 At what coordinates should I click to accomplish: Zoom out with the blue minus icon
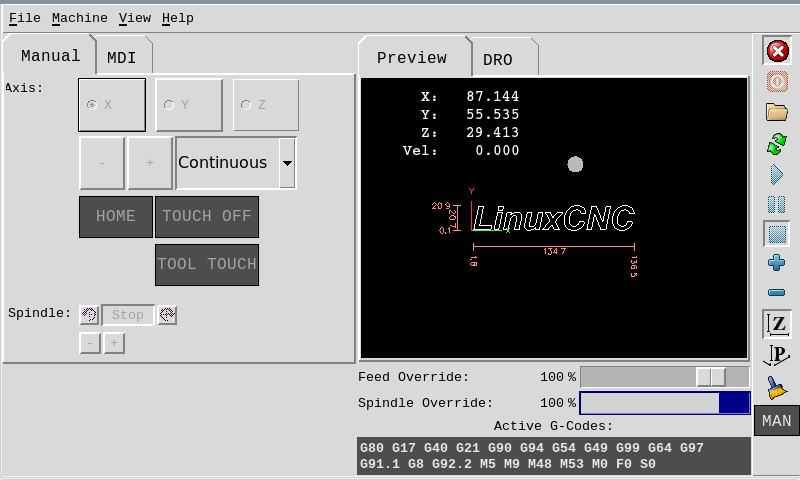(x=777, y=292)
